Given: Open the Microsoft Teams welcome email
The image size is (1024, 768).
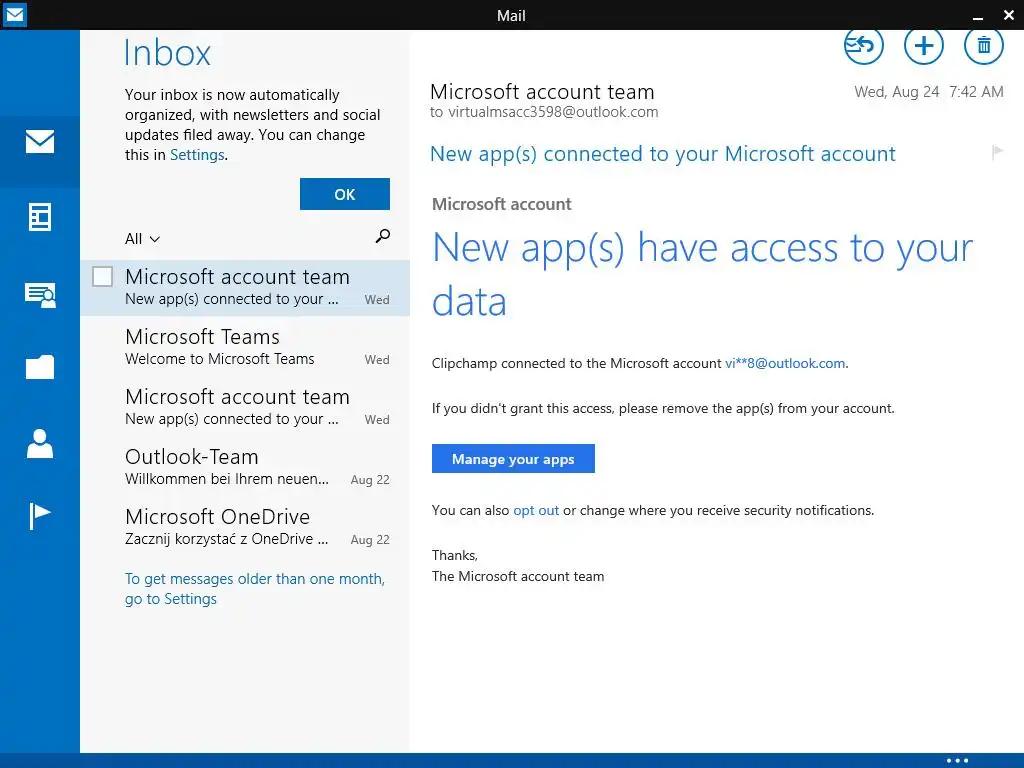Looking at the screenshot, I should pyautogui.click(x=245, y=347).
